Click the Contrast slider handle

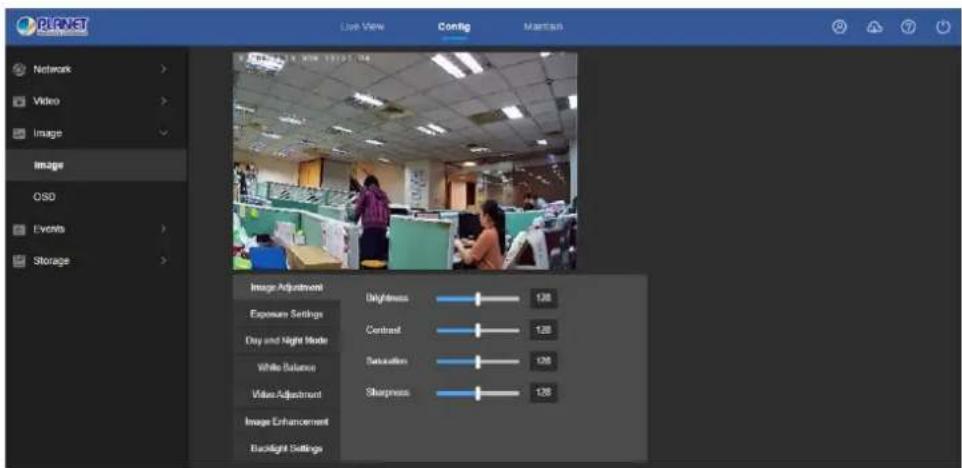[x=478, y=330]
